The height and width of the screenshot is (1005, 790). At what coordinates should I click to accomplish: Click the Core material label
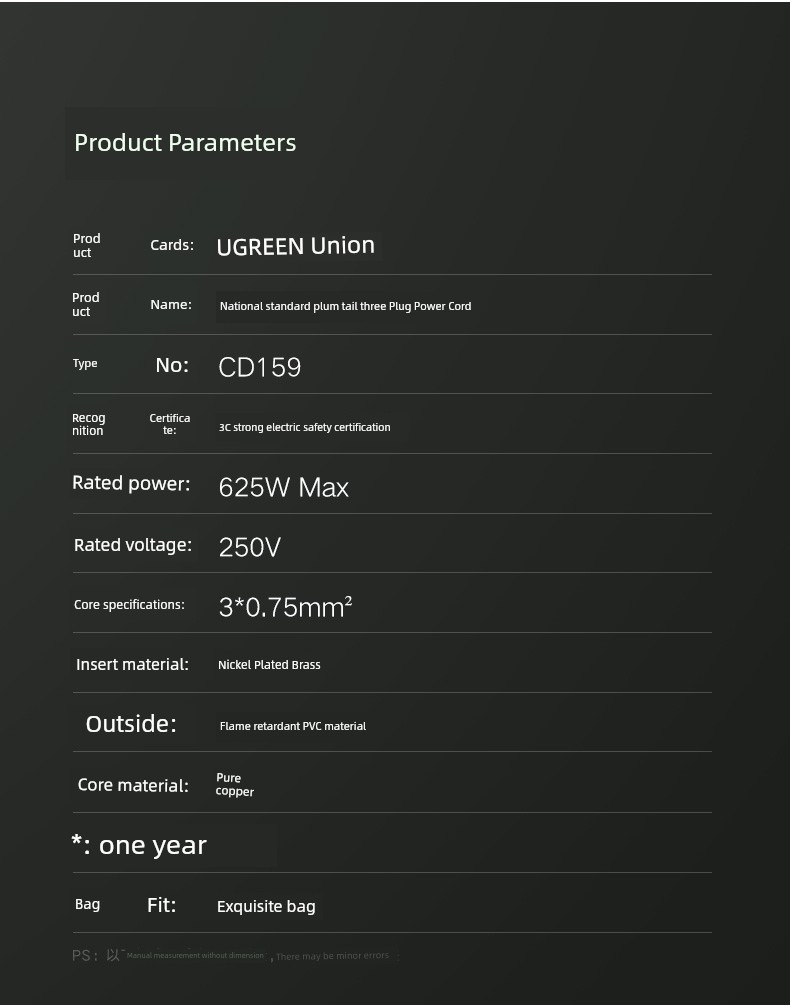pos(133,785)
